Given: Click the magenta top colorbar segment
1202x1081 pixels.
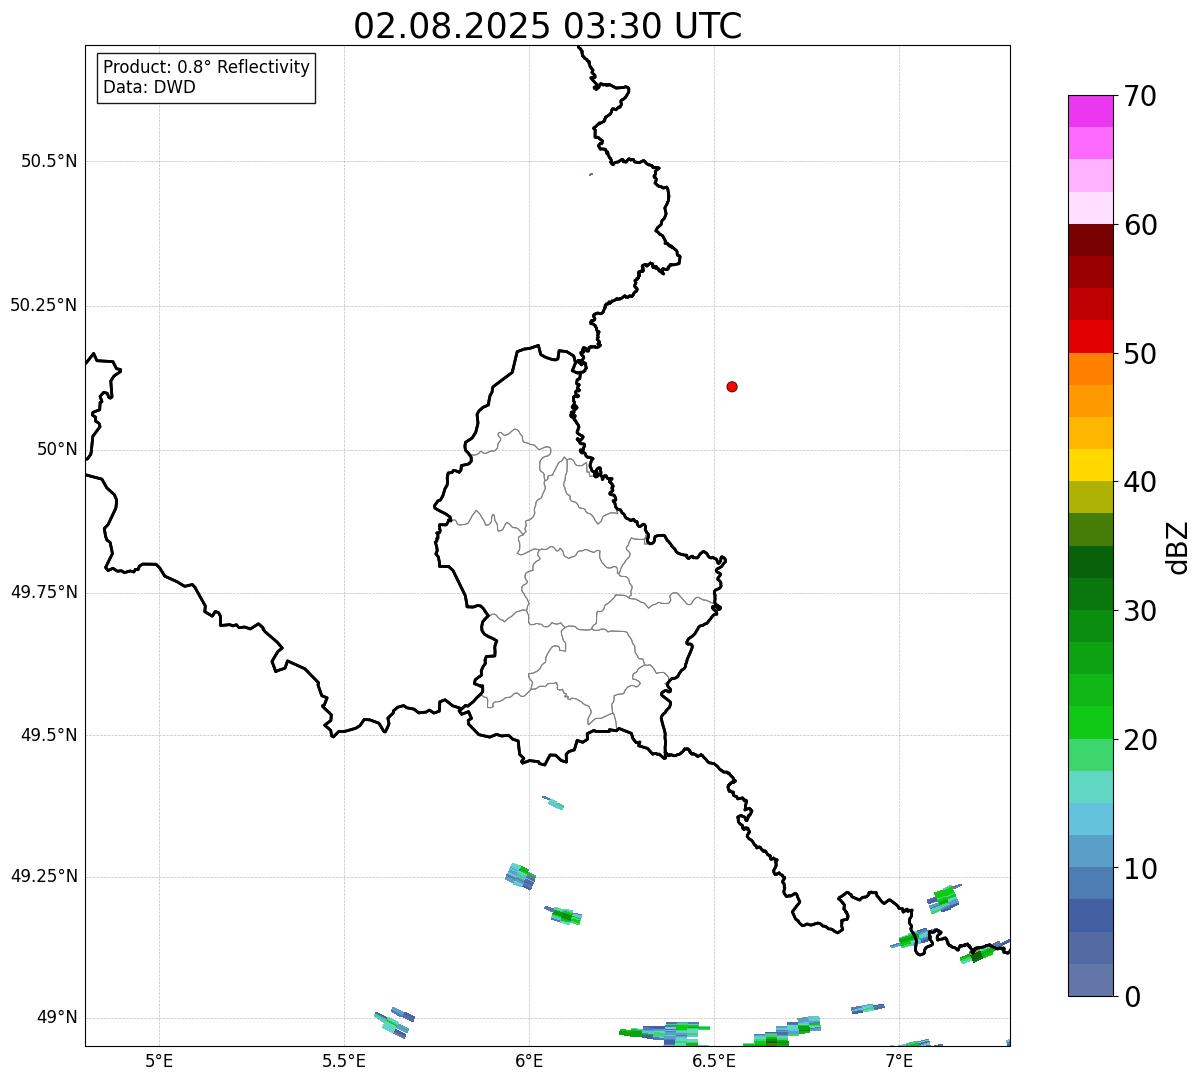Looking at the screenshot, I should pyautogui.click(x=1090, y=111).
